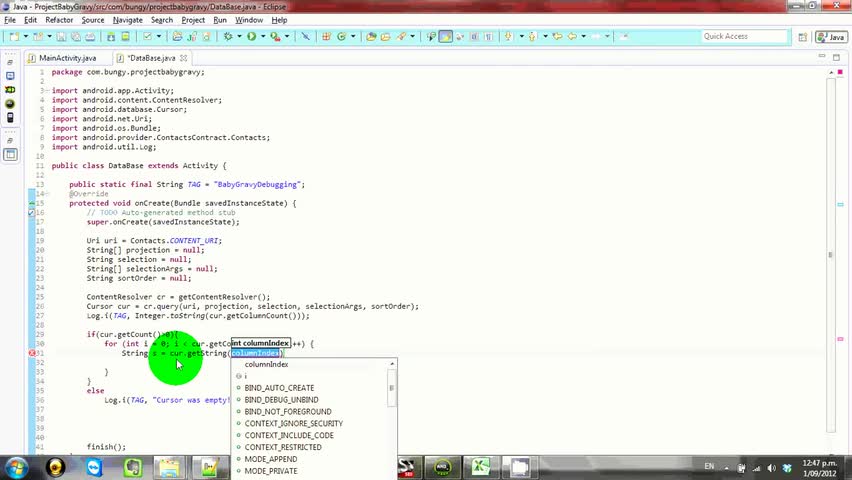The height and width of the screenshot is (480, 852).
Task: Open the New dropdown arrow beside New icon
Action: 26,36
